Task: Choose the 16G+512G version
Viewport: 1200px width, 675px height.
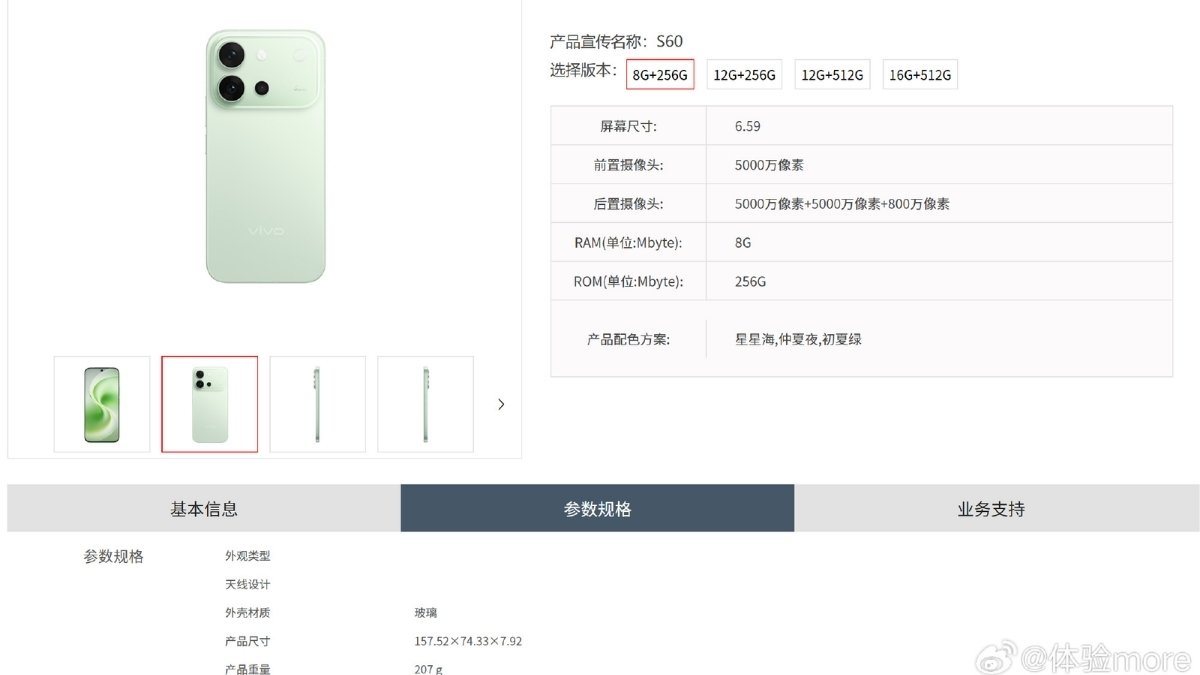Action: pos(920,75)
